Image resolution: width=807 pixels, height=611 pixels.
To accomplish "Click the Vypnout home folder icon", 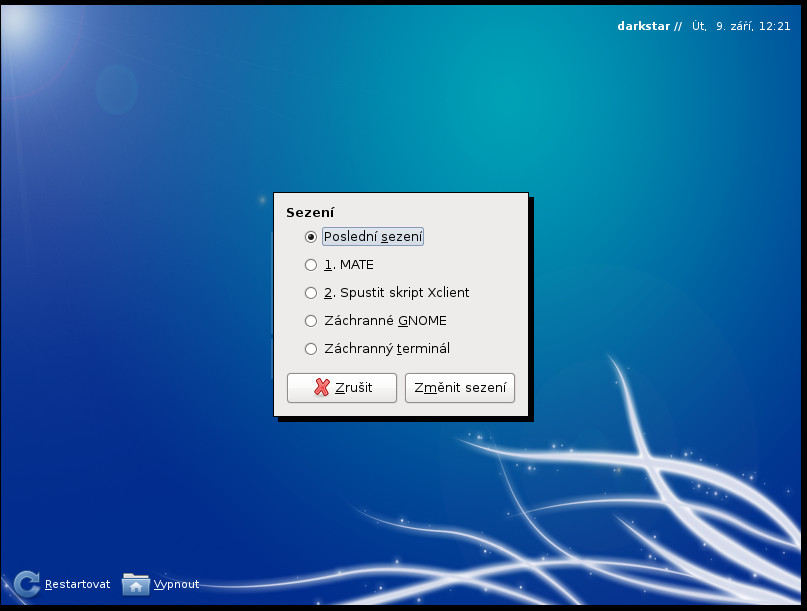I will coord(135,584).
